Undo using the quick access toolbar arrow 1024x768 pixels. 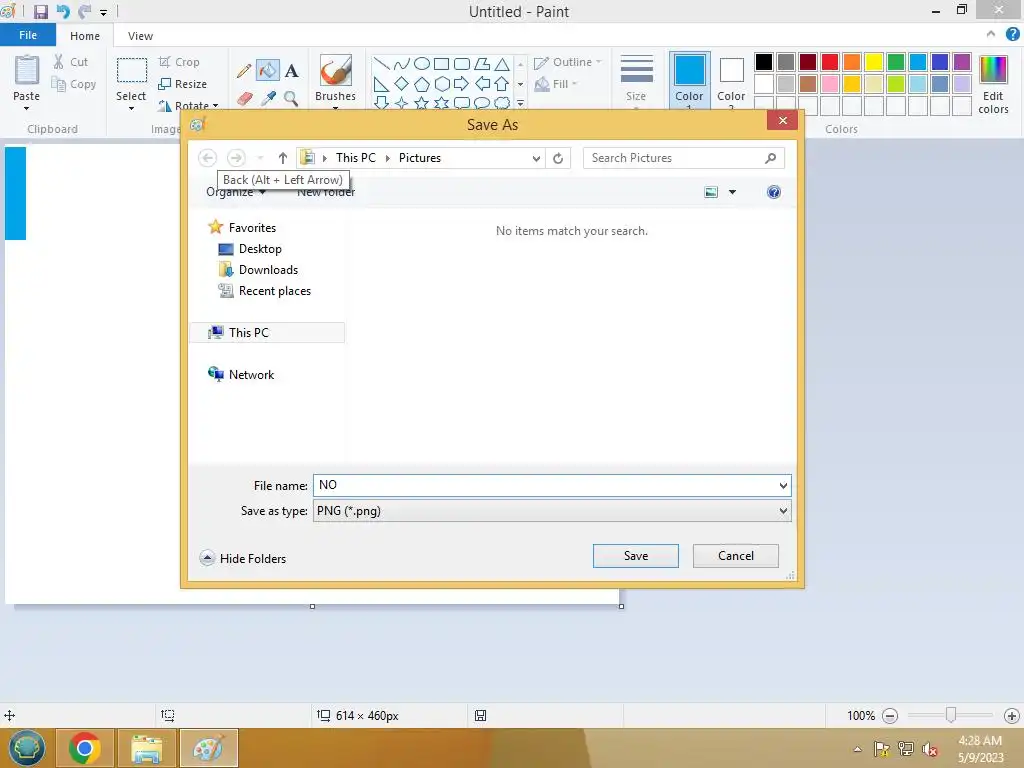coord(63,12)
